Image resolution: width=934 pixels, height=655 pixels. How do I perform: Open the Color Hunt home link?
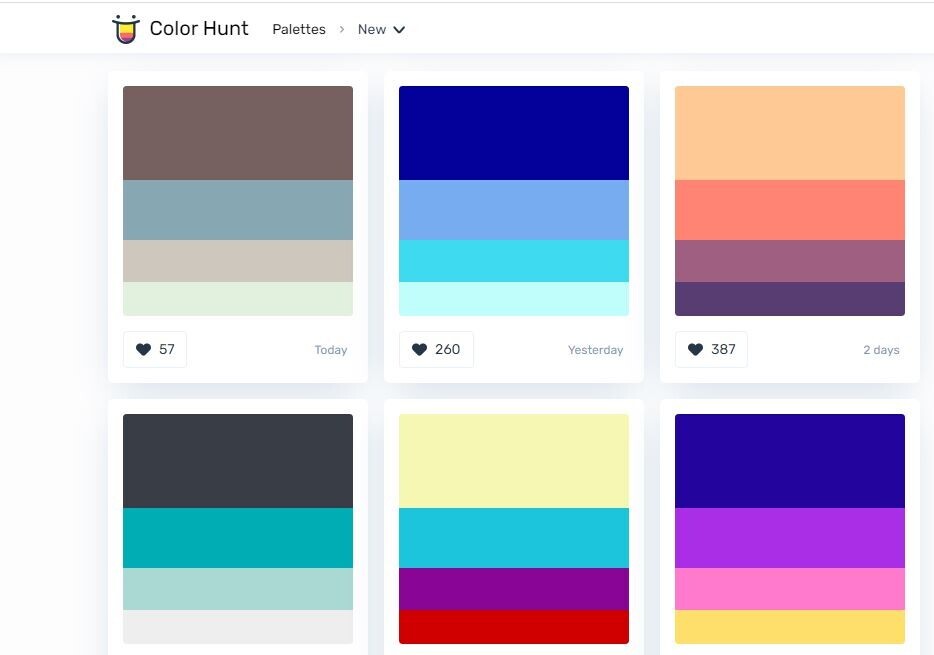tap(199, 29)
